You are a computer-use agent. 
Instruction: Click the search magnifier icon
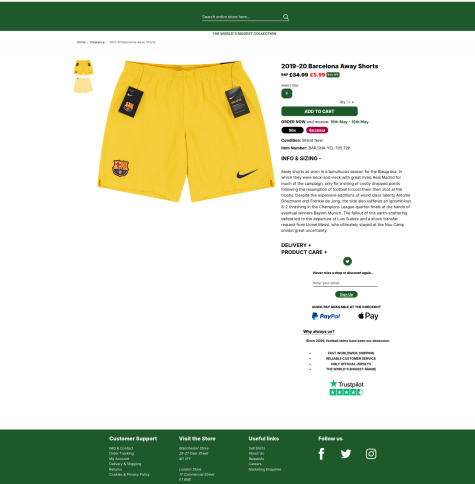(x=286, y=17)
